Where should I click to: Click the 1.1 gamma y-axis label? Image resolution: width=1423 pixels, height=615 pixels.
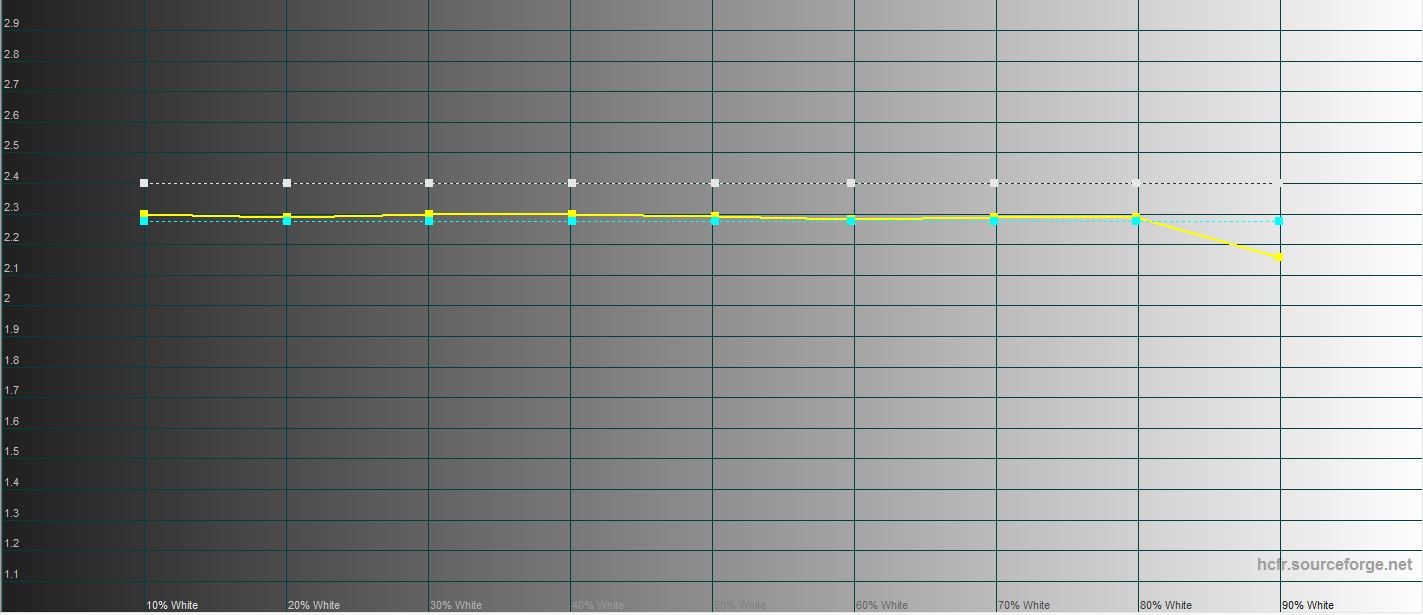(12, 575)
